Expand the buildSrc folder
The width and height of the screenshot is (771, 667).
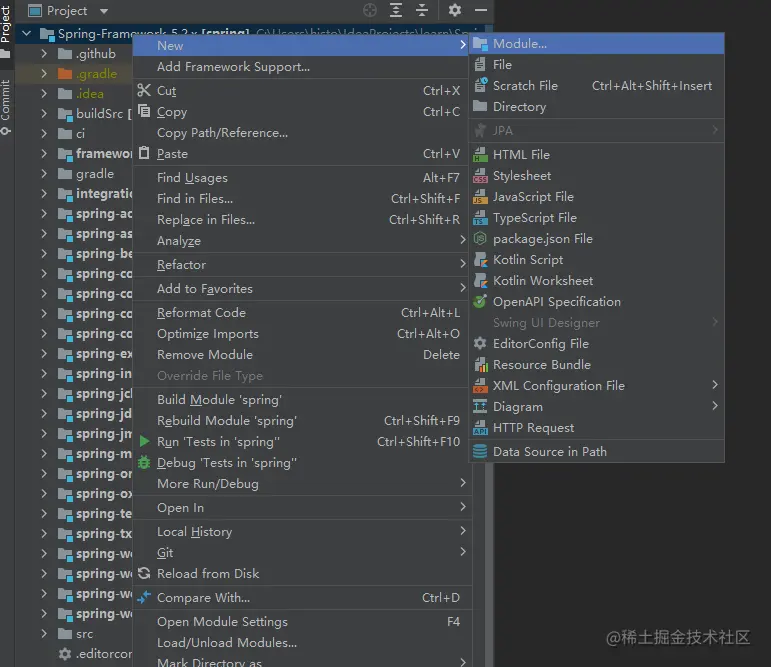(x=44, y=114)
